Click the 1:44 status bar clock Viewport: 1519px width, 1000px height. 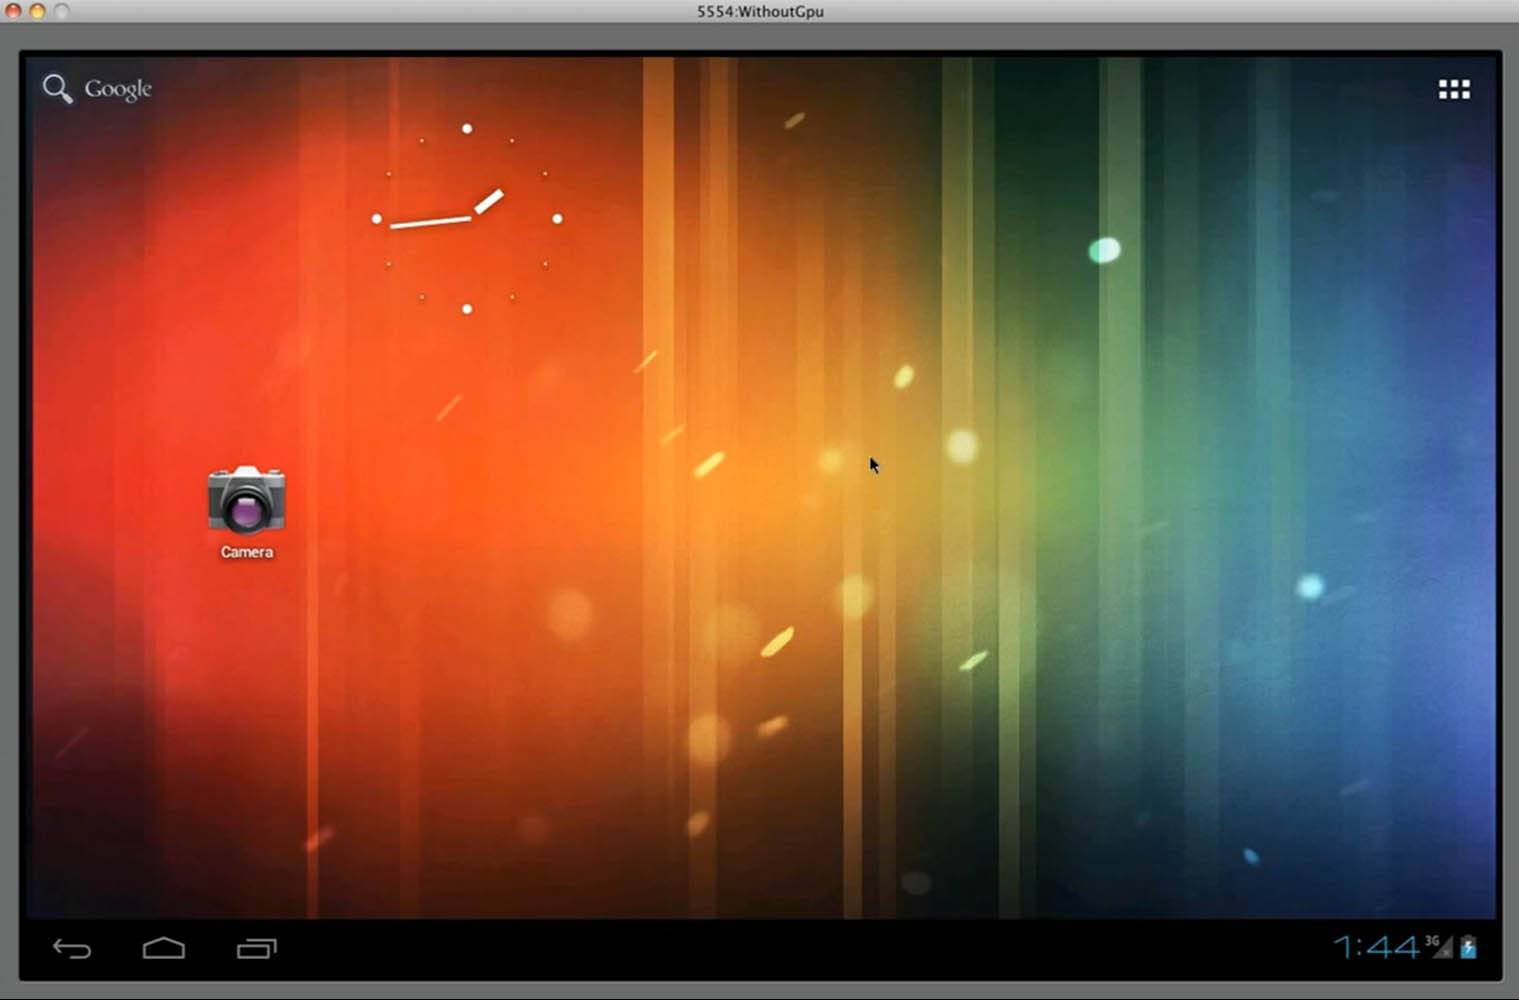[1376, 946]
